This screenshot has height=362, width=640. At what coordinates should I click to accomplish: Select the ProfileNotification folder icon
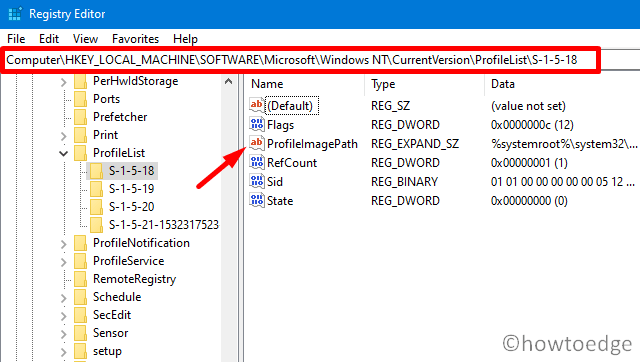(x=80, y=243)
